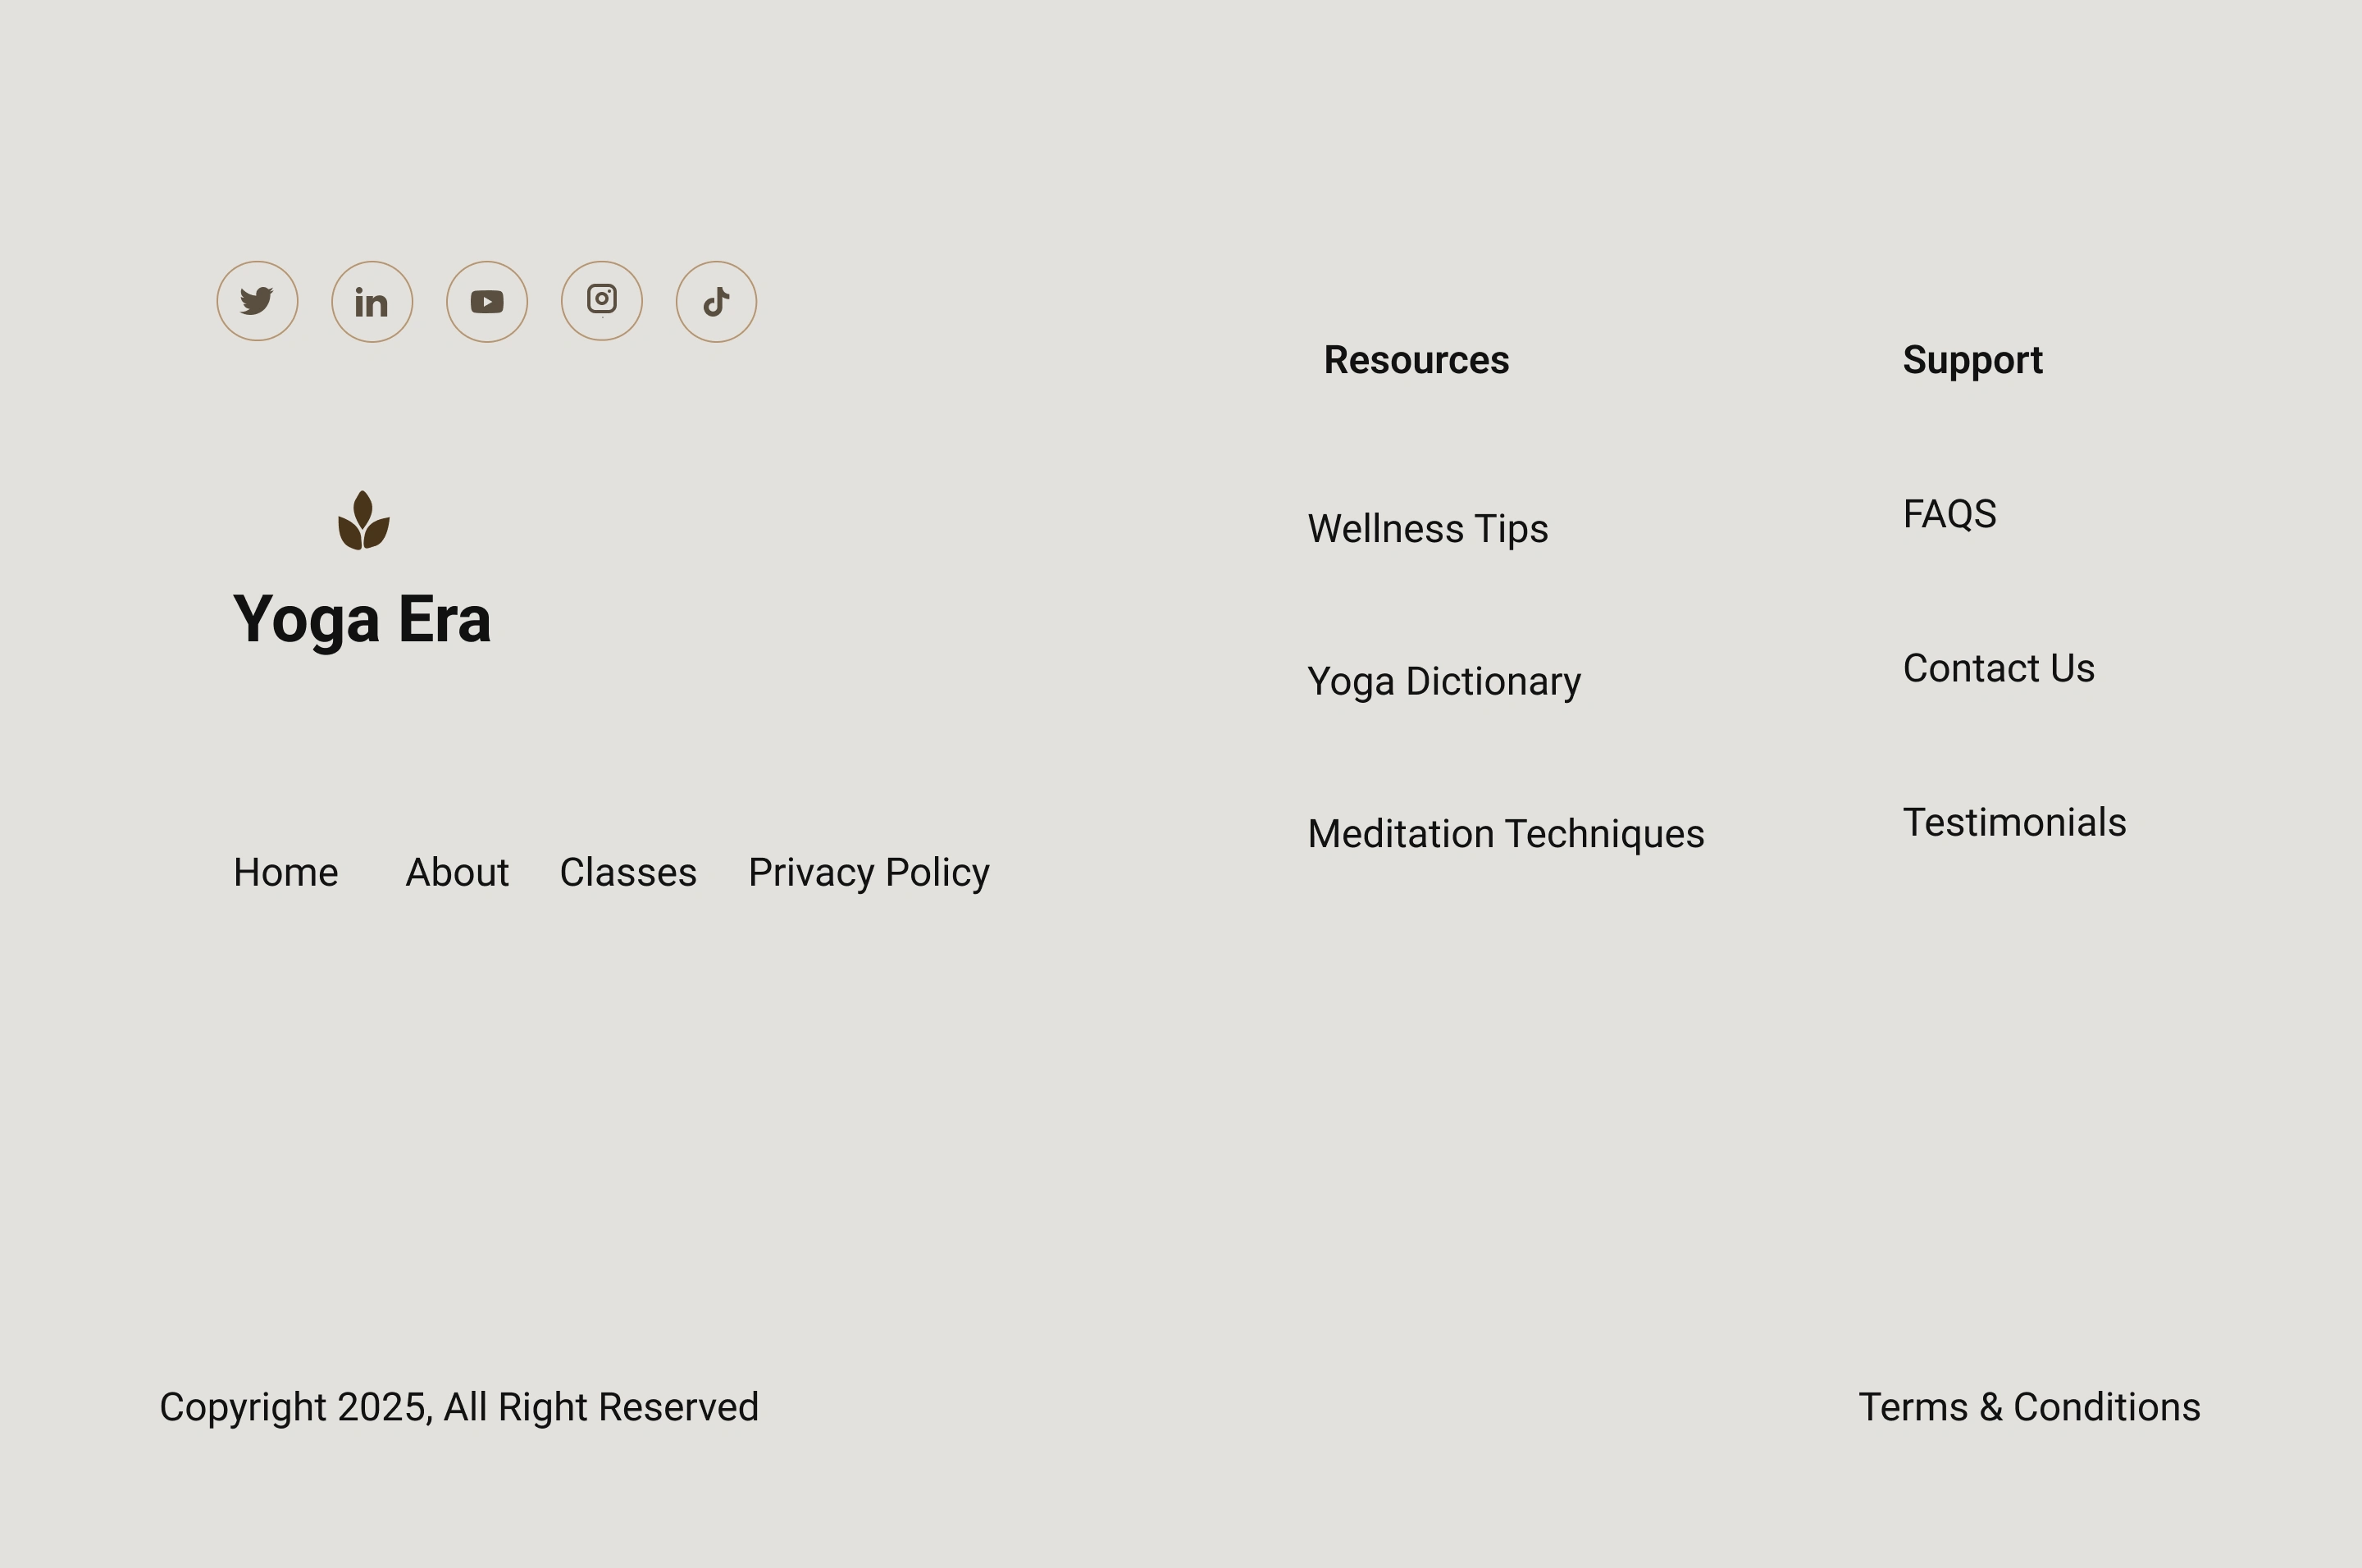Open Terms & Conditions link
The height and width of the screenshot is (1568, 2362).
[x=2029, y=1407]
